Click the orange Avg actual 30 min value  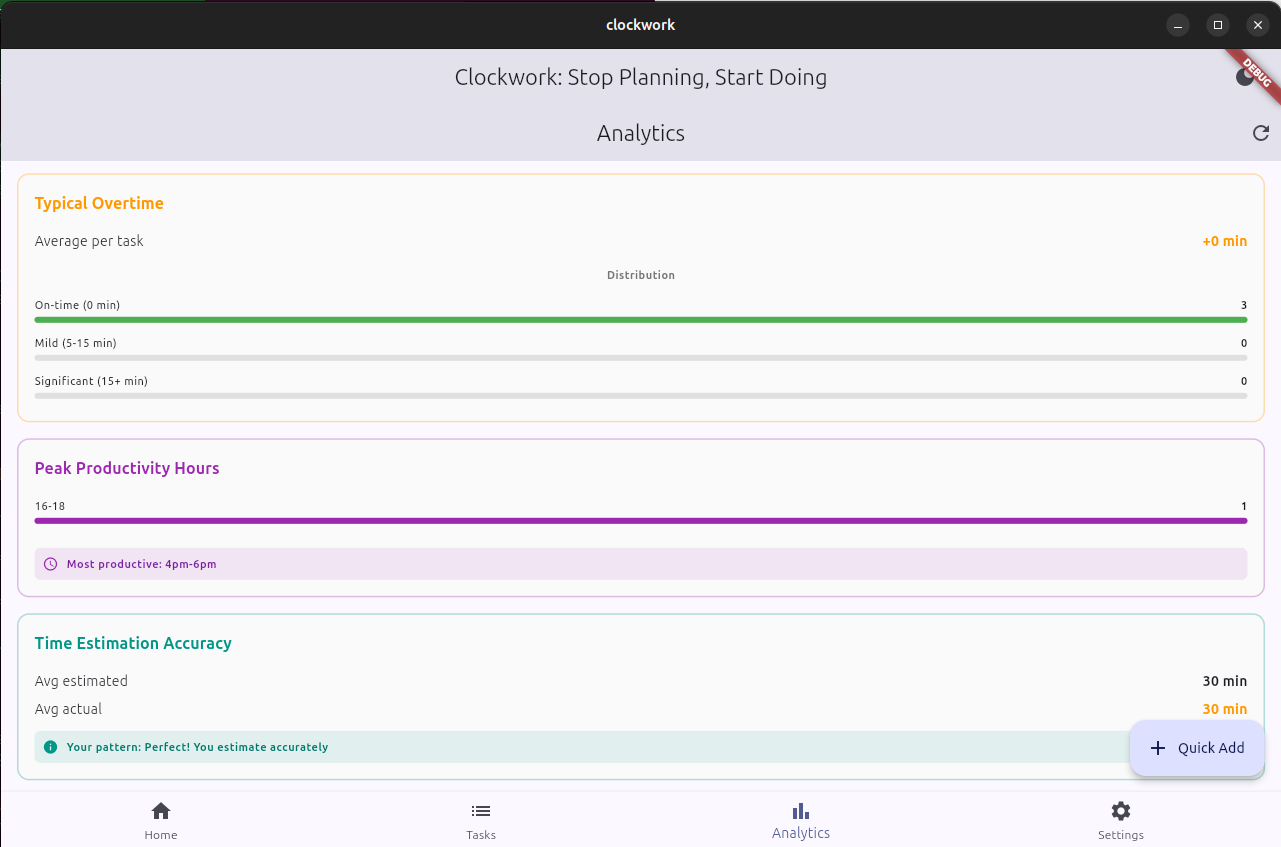tap(1224, 709)
